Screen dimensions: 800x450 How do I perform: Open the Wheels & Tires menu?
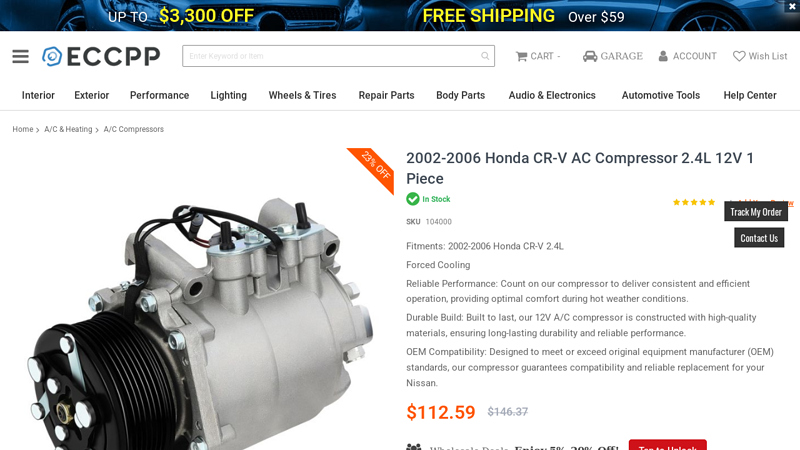click(302, 95)
